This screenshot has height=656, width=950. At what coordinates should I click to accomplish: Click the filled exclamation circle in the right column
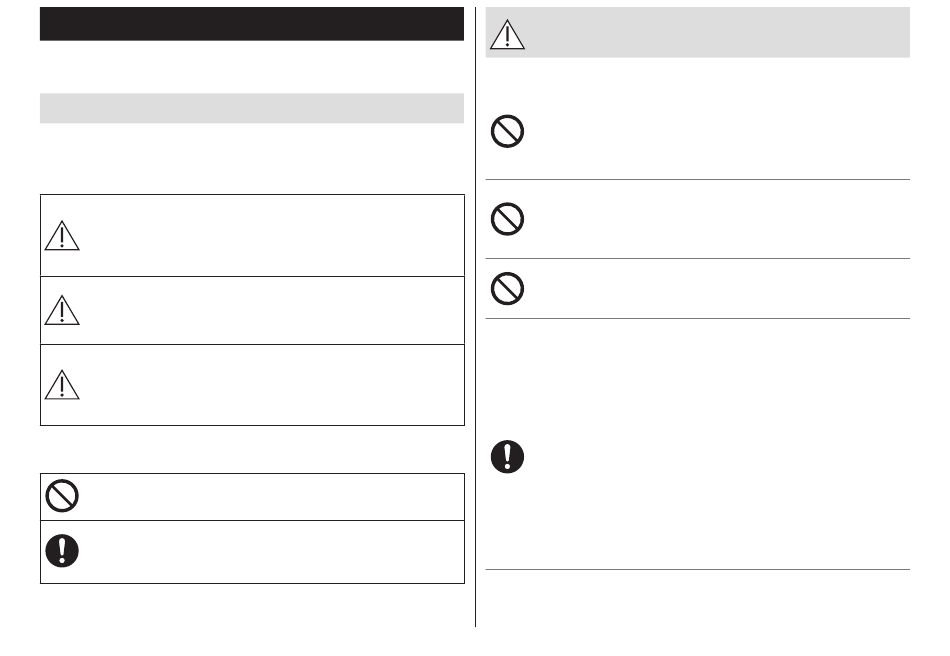click(x=507, y=457)
